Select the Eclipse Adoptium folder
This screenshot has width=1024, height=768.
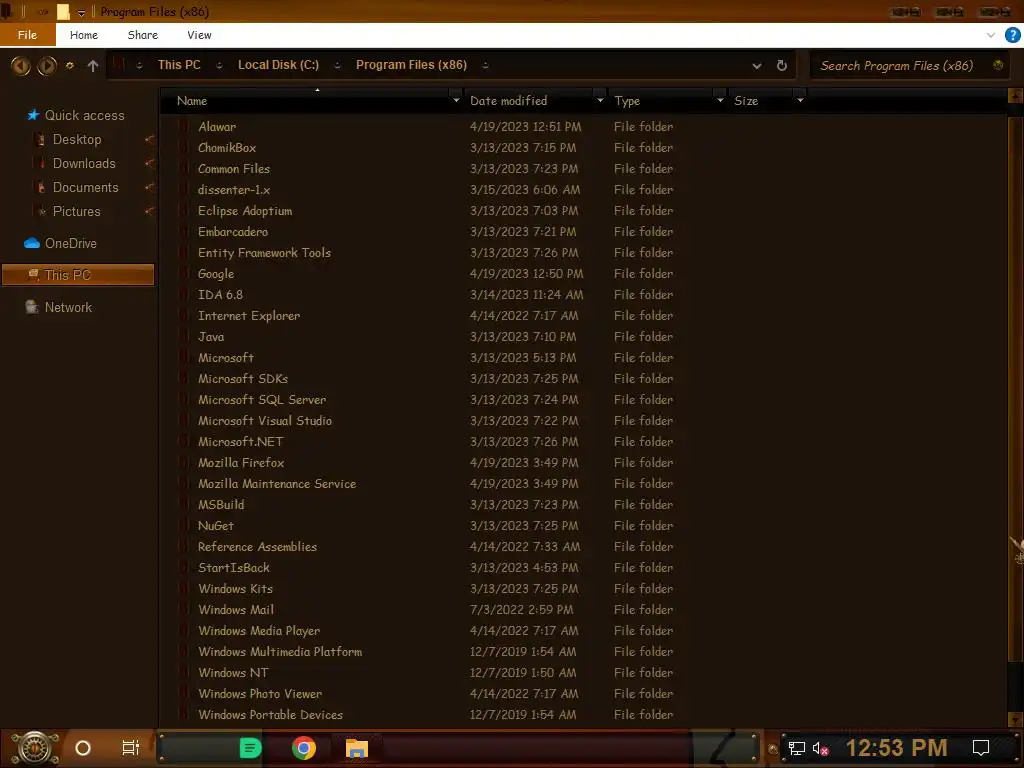(x=245, y=211)
